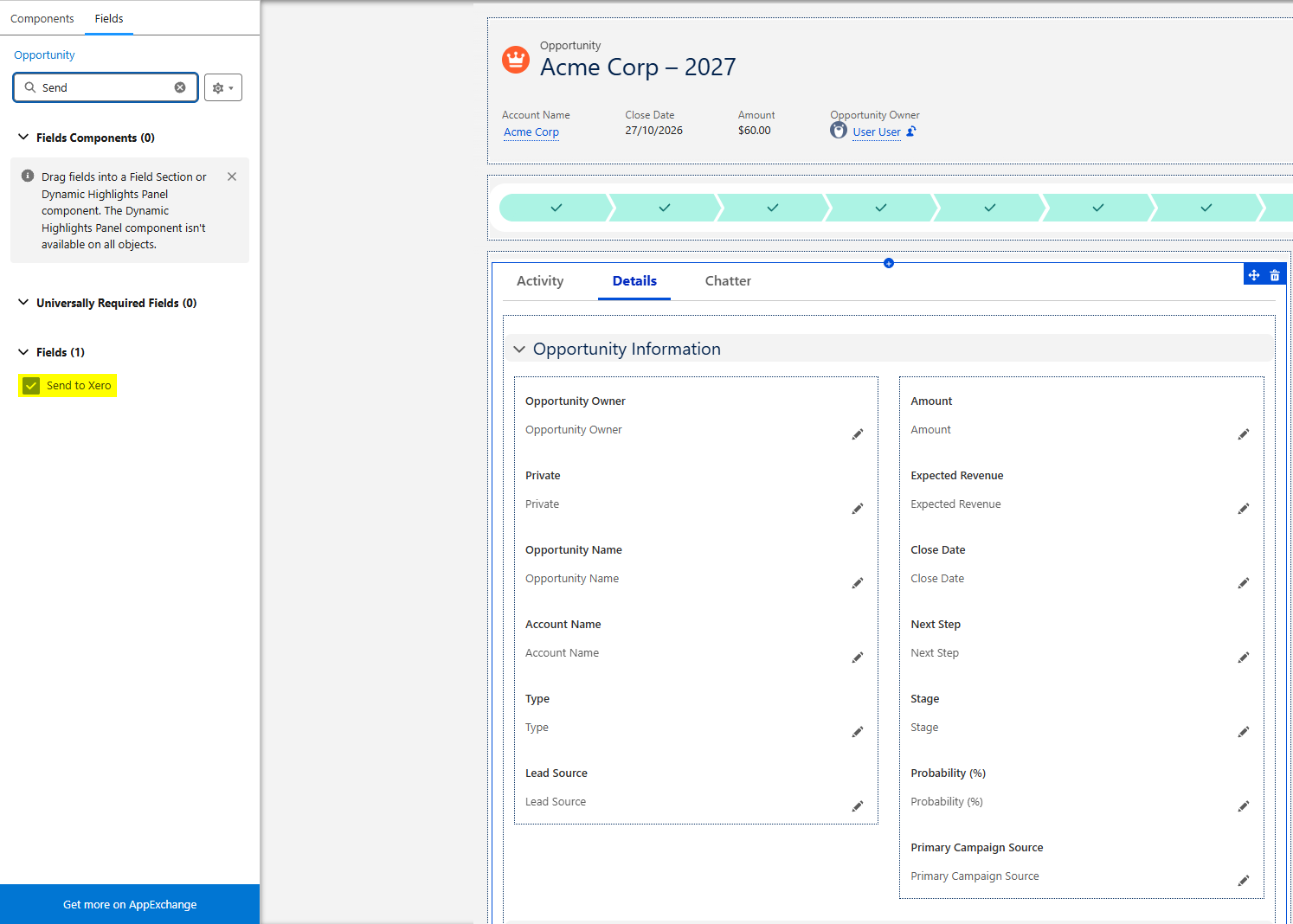Click the add component plus handle above tabs
The image size is (1293, 924).
click(889, 263)
